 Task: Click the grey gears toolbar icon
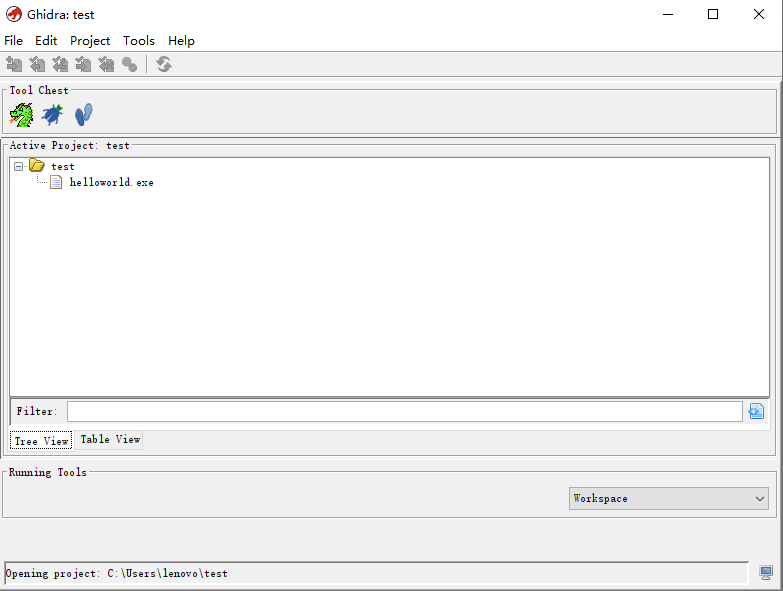click(129, 64)
